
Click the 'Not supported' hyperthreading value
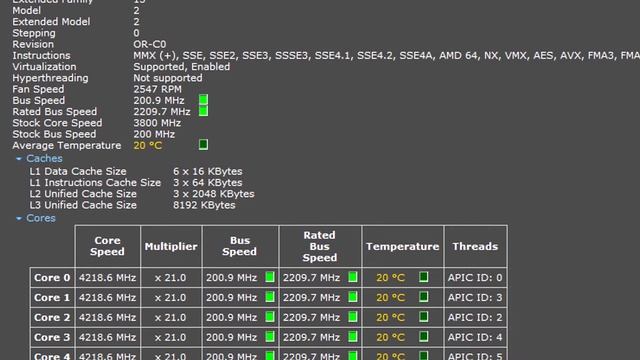pyautogui.click(x=168, y=78)
